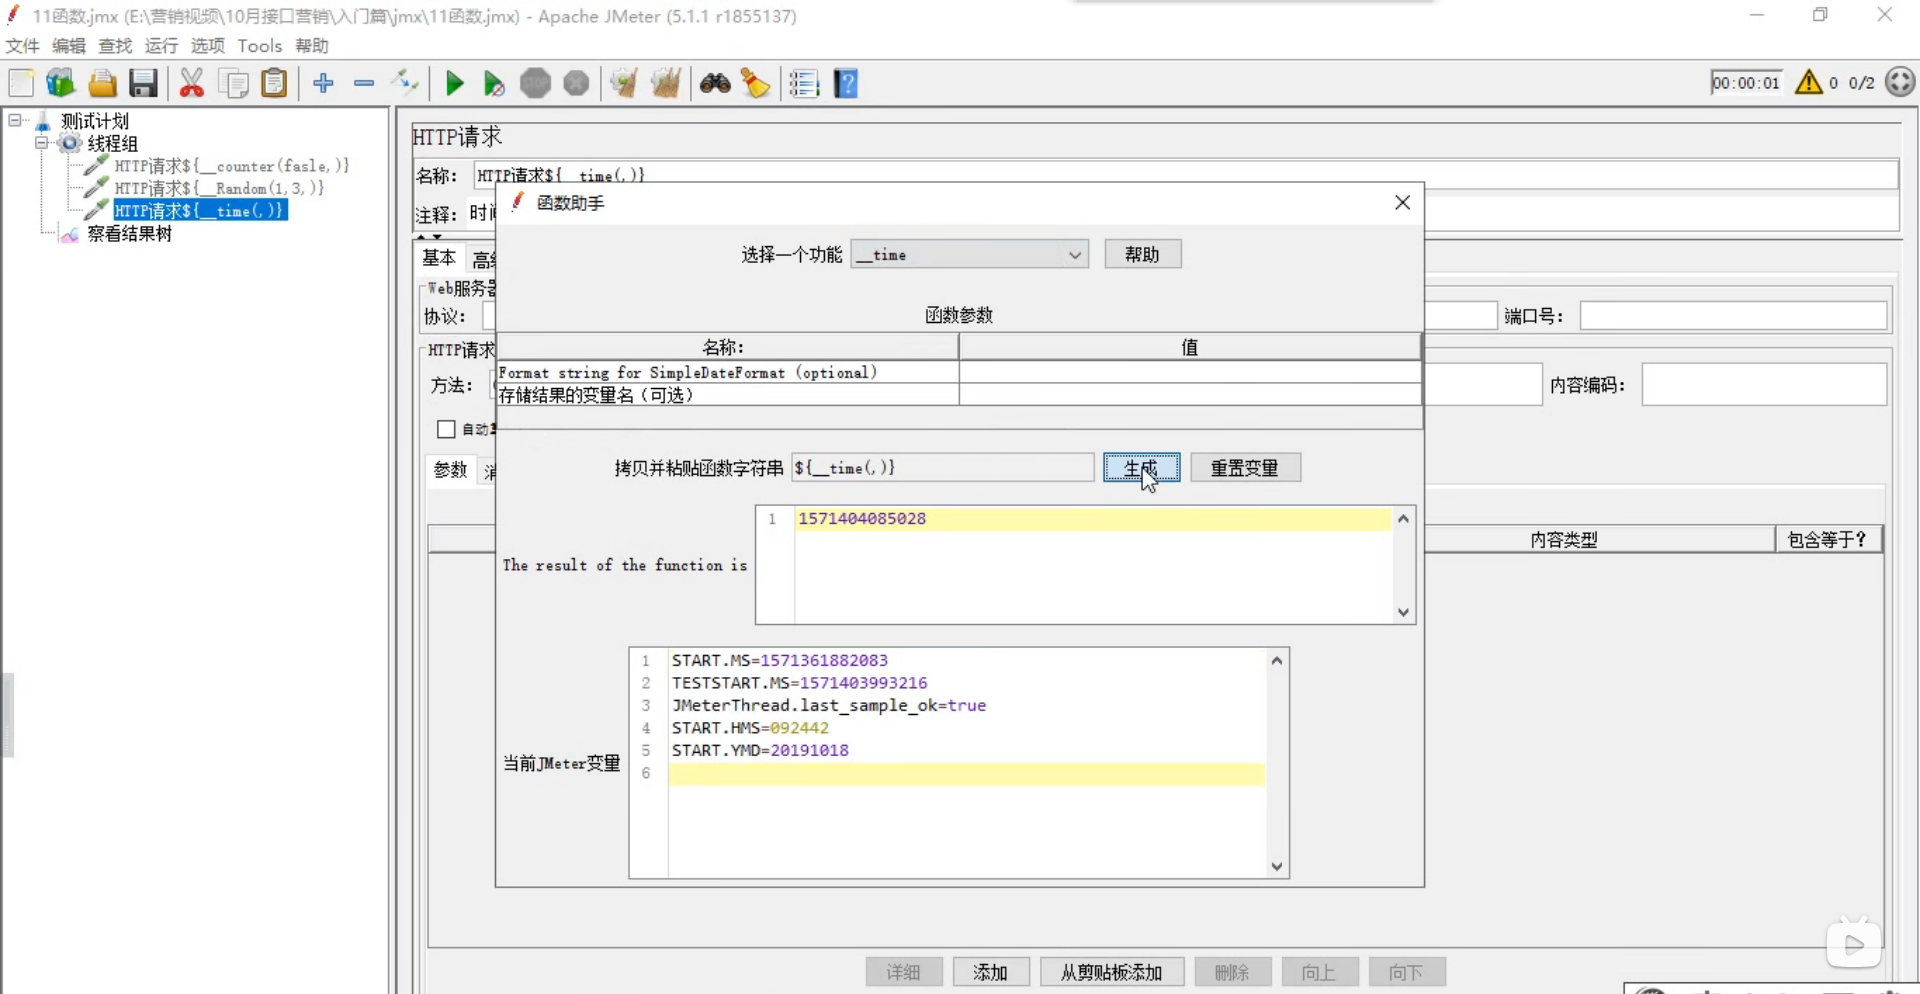Click the function string field ${__time(,)}
1920x994 pixels.
click(942, 467)
